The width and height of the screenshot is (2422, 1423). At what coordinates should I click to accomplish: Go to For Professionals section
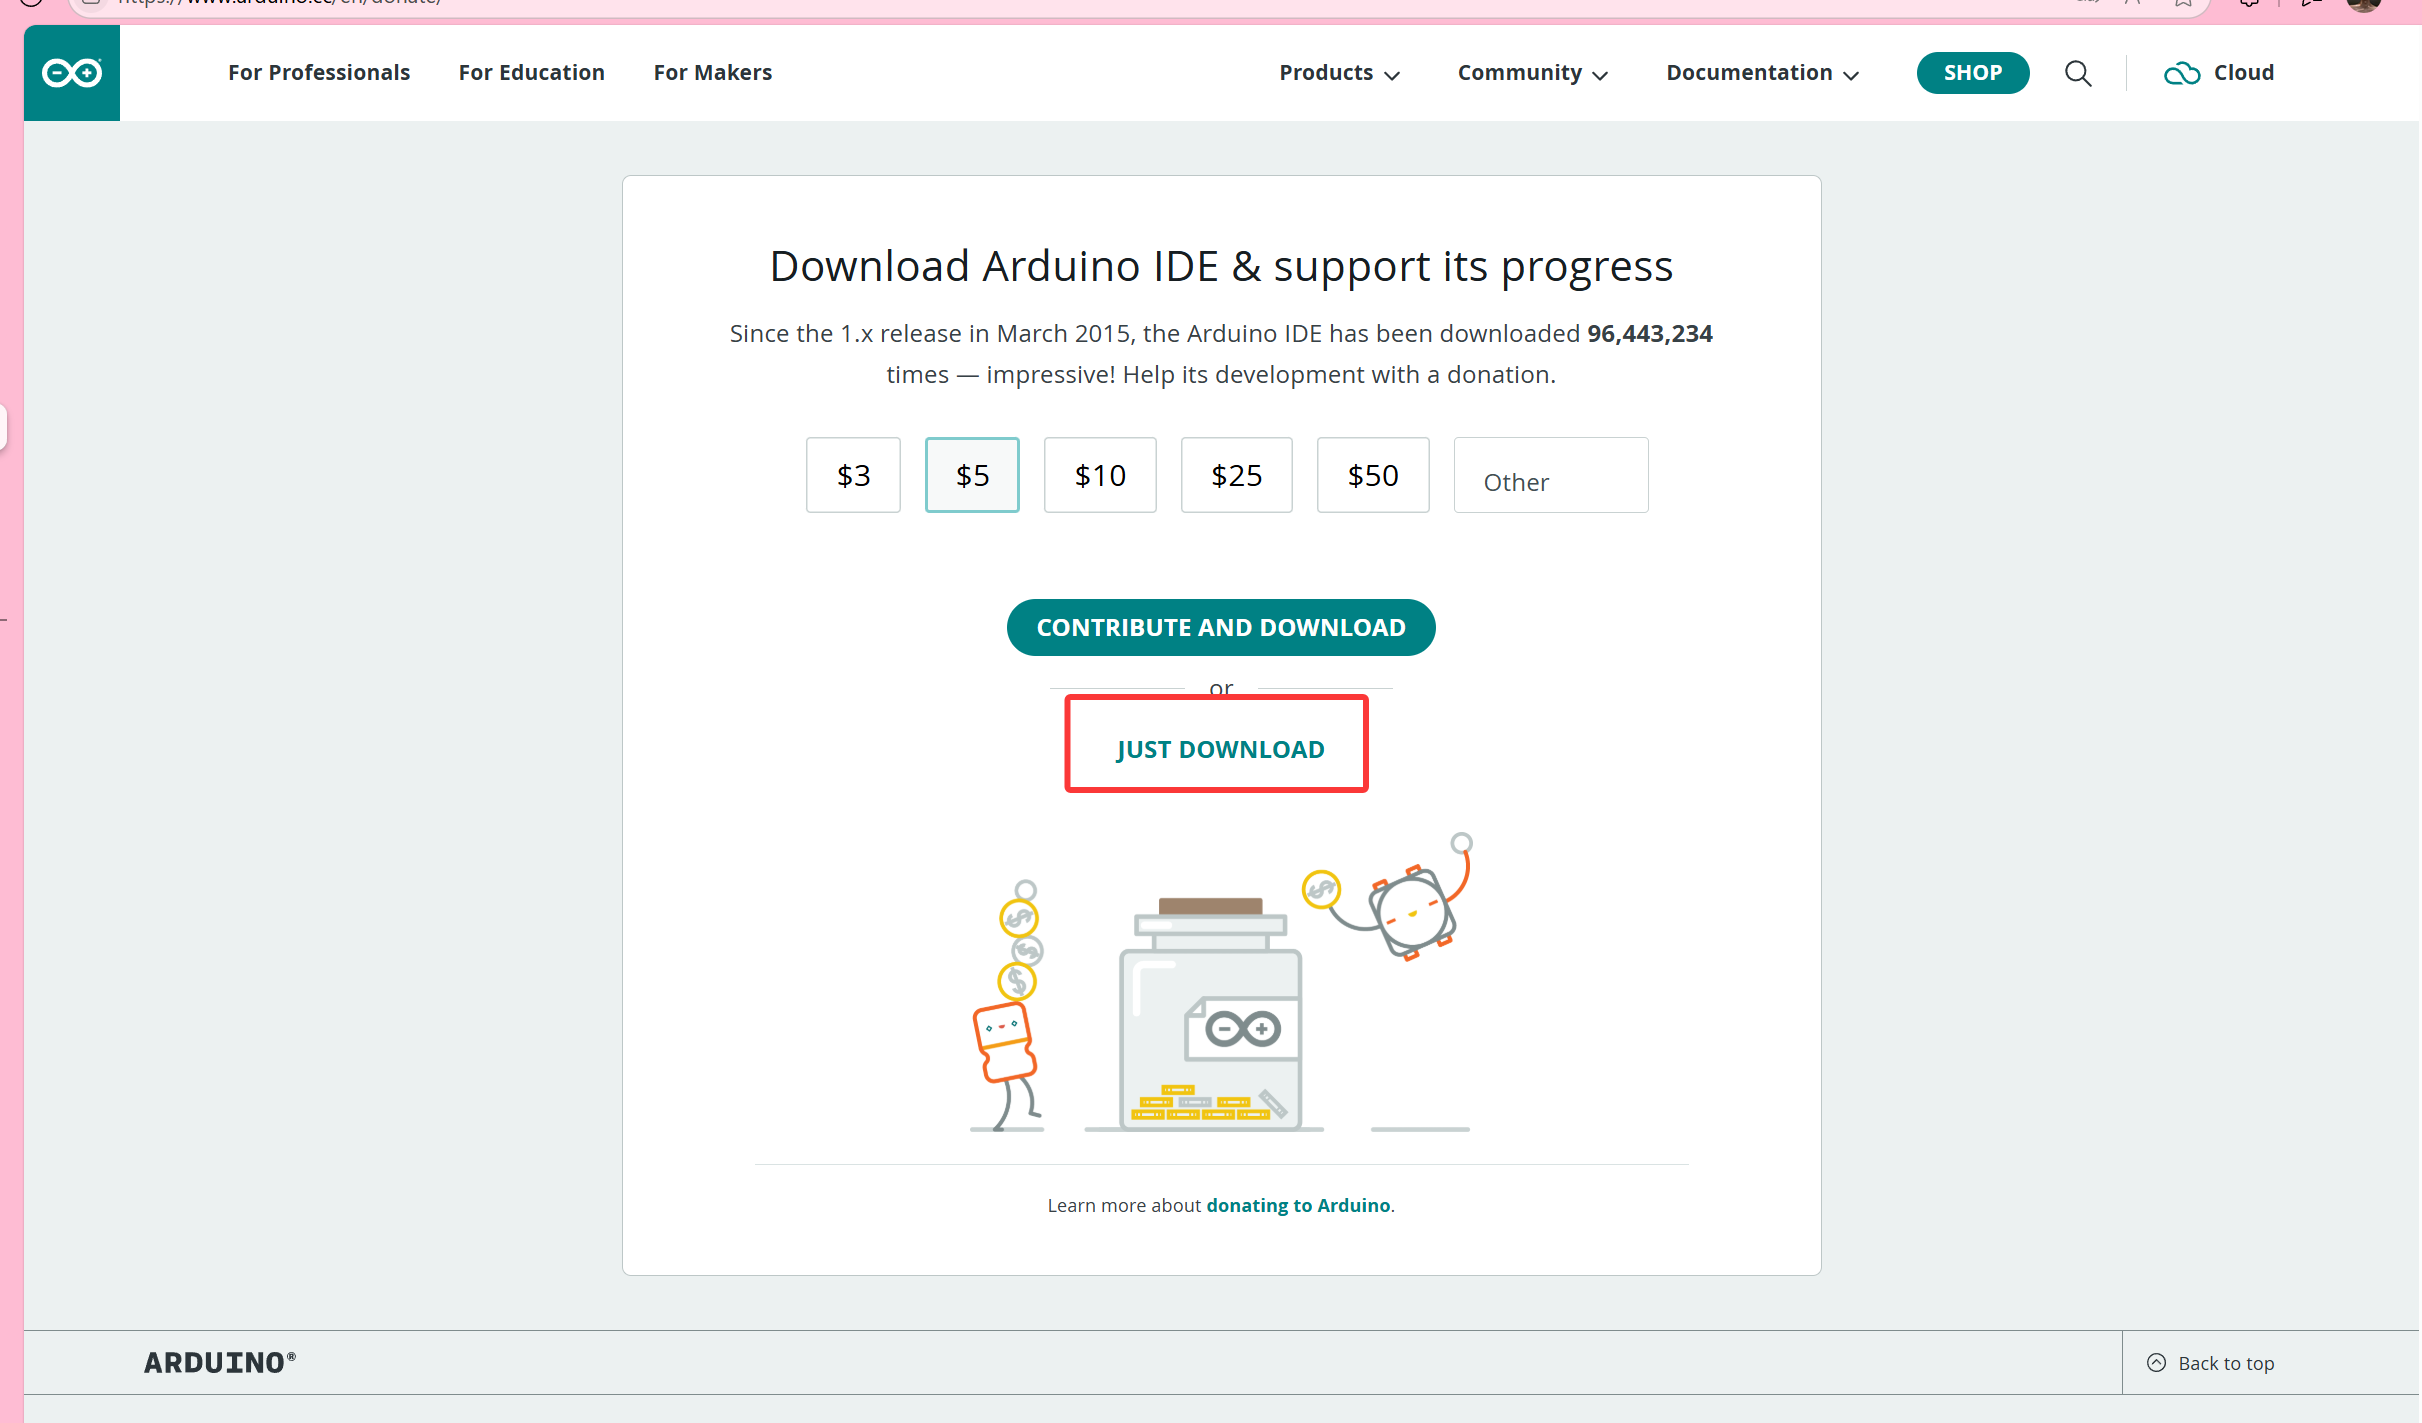[x=319, y=73]
